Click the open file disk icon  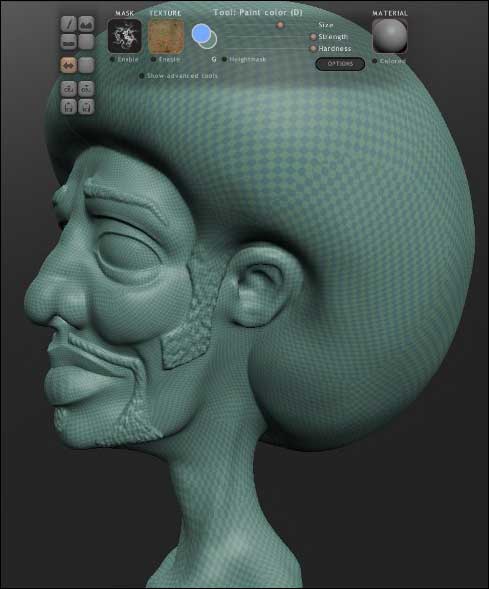(x=68, y=107)
